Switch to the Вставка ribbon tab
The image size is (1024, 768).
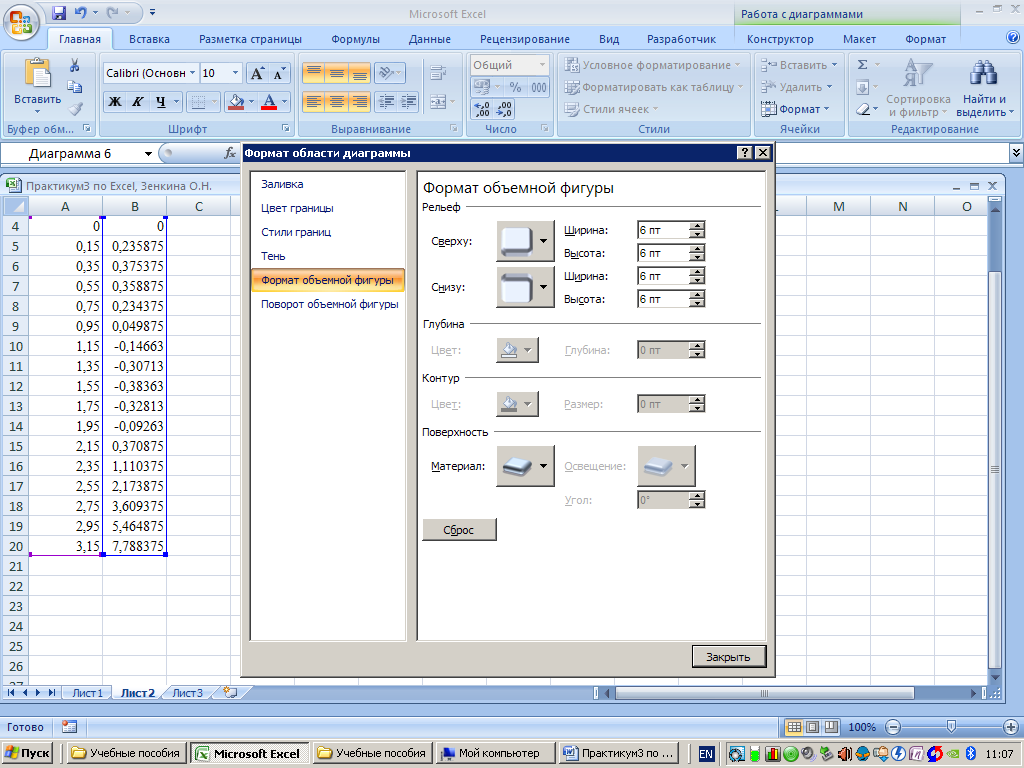tap(149, 39)
